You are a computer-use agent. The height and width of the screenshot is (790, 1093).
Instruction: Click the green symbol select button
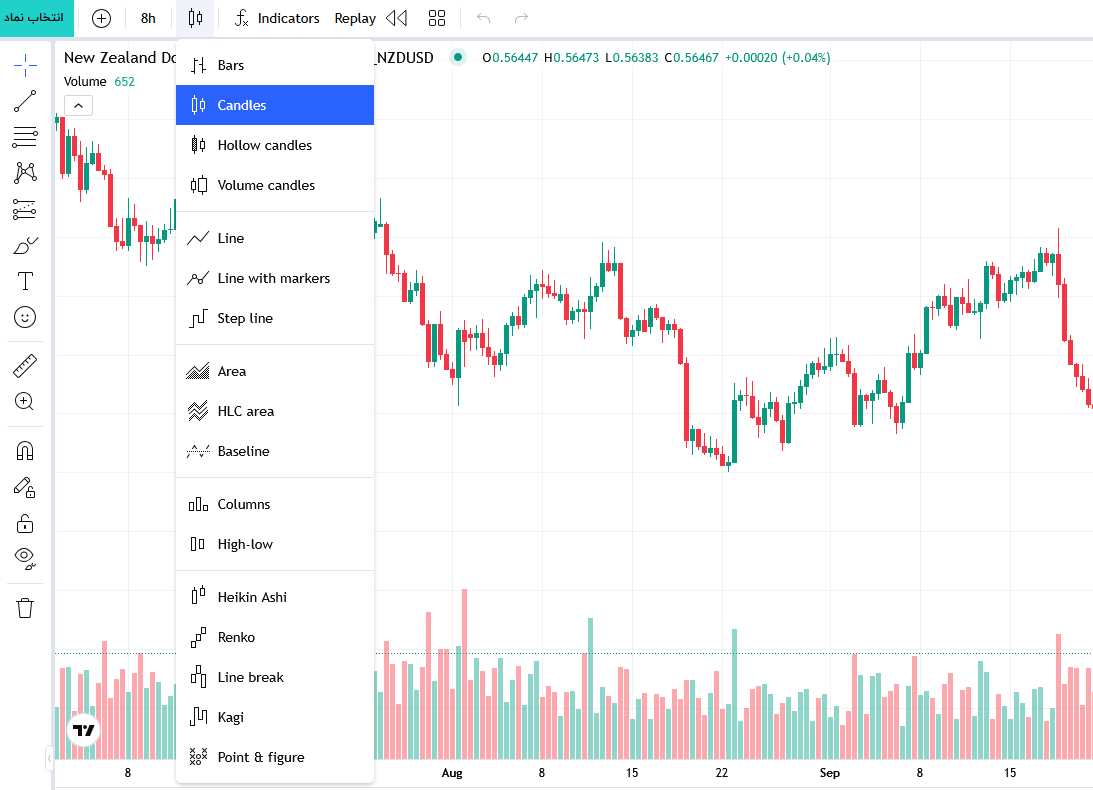coord(37,18)
